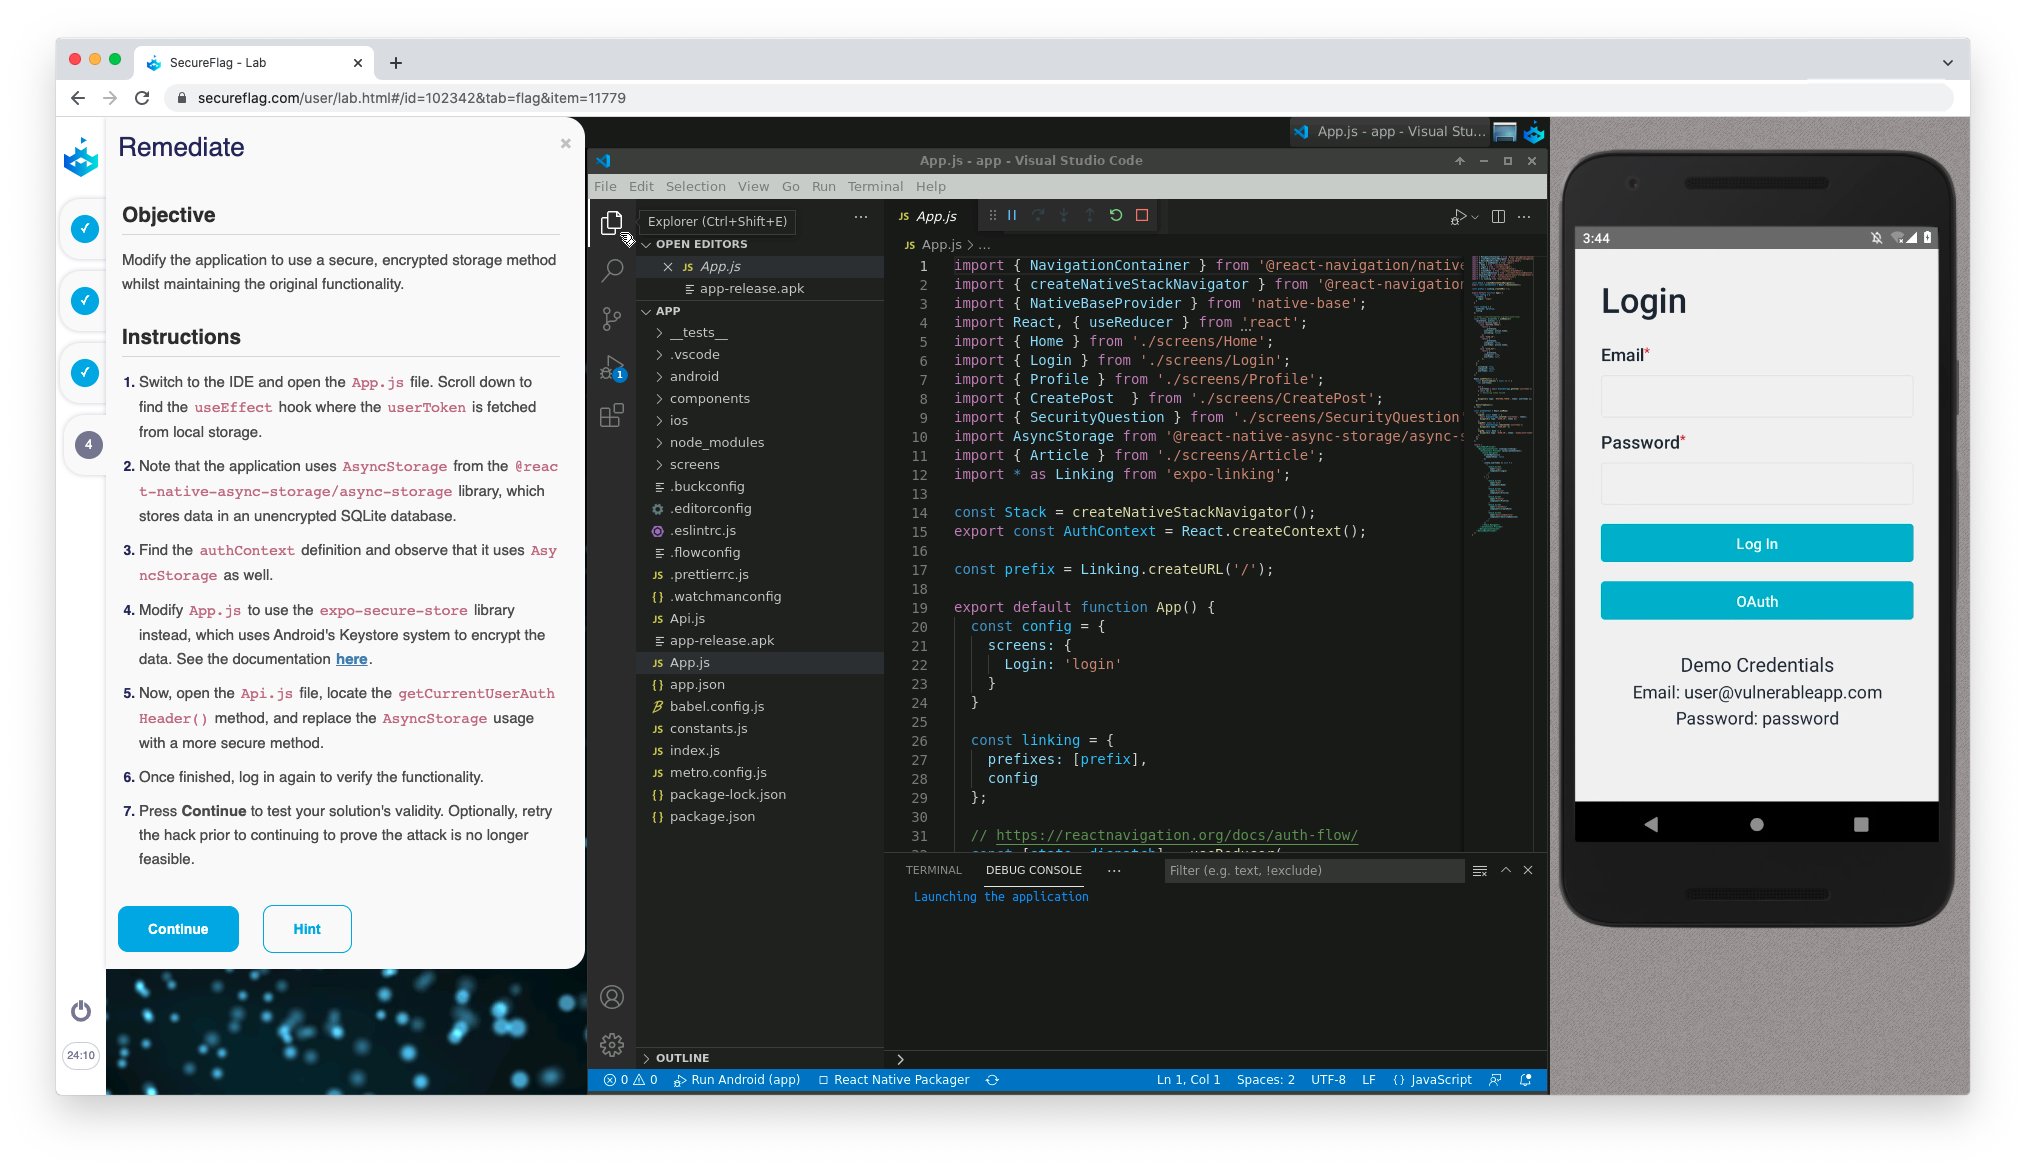
Task: Open the Terminal menu
Action: click(875, 187)
